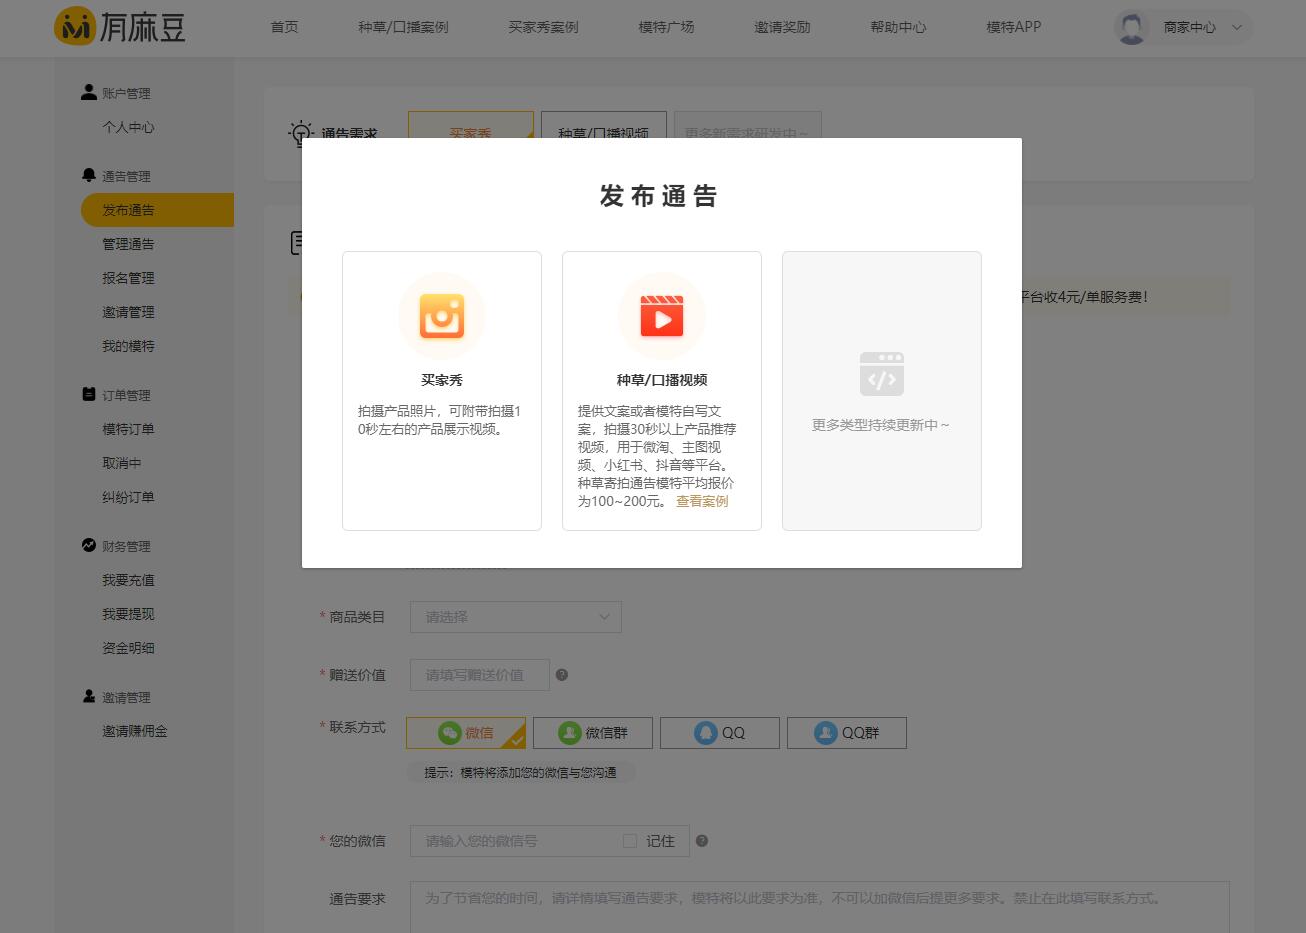Click the 财务管理 globe icon
The width and height of the screenshot is (1306, 933).
(x=89, y=545)
